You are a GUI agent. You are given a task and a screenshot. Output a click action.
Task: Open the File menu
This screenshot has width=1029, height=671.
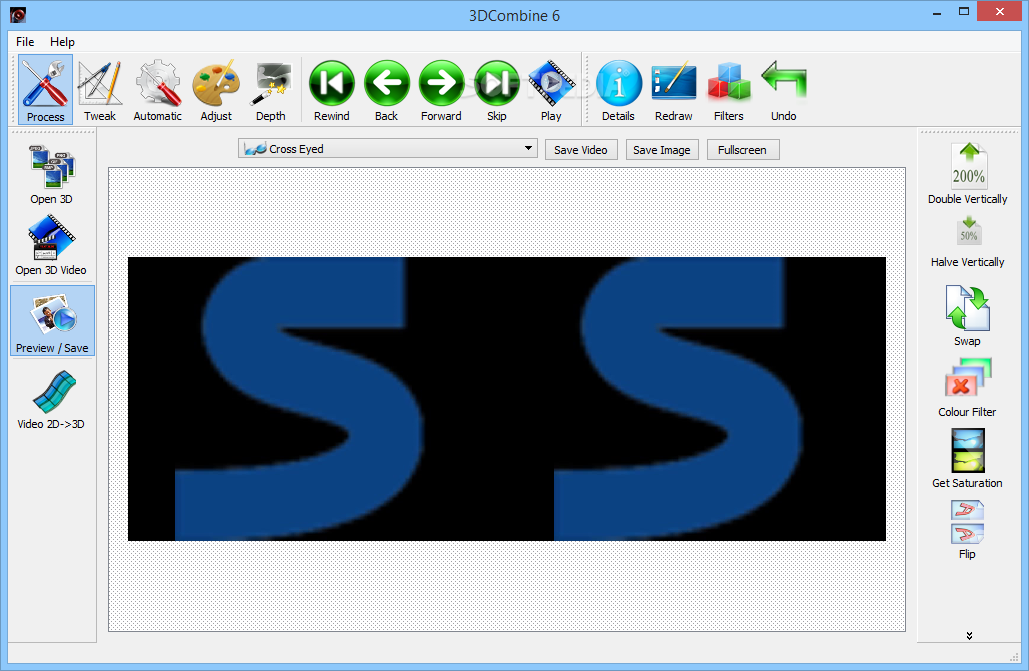(25, 41)
